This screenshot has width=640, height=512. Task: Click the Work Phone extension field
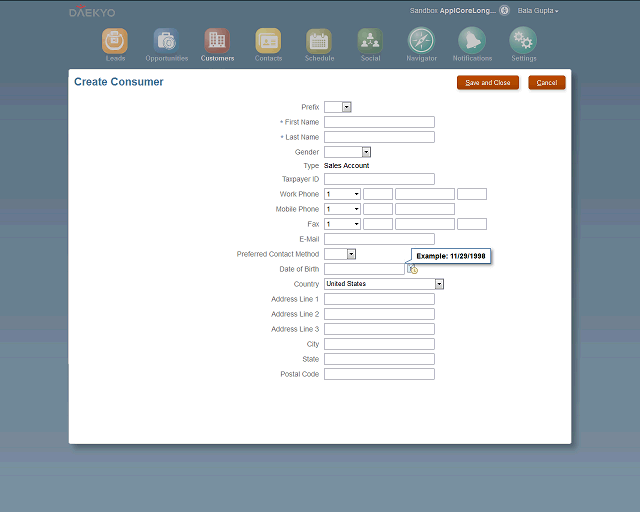(x=472, y=194)
